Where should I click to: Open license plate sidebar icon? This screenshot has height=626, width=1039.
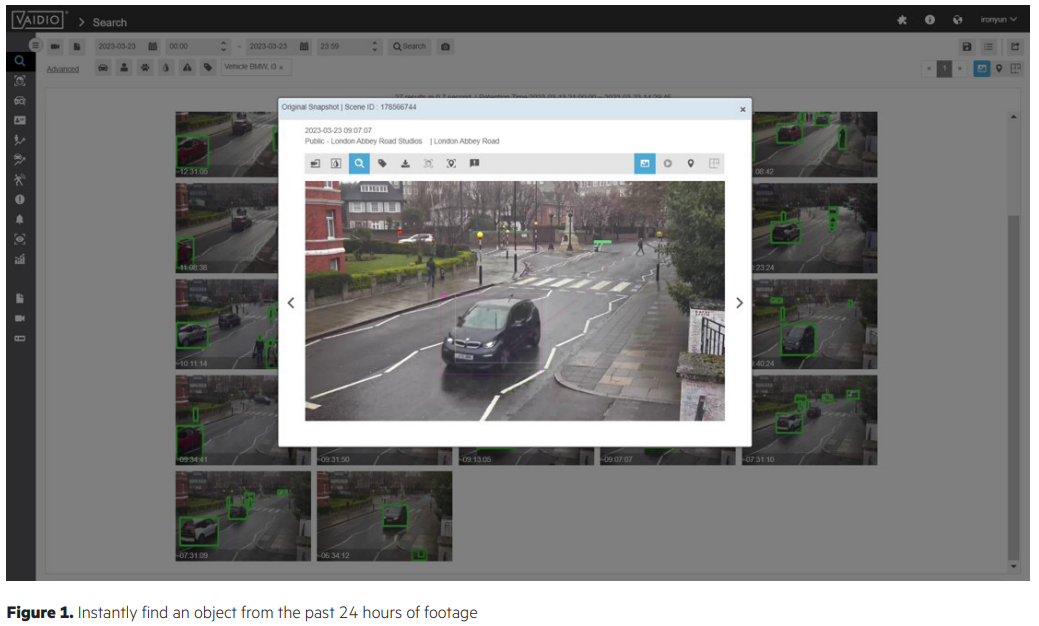[20, 121]
